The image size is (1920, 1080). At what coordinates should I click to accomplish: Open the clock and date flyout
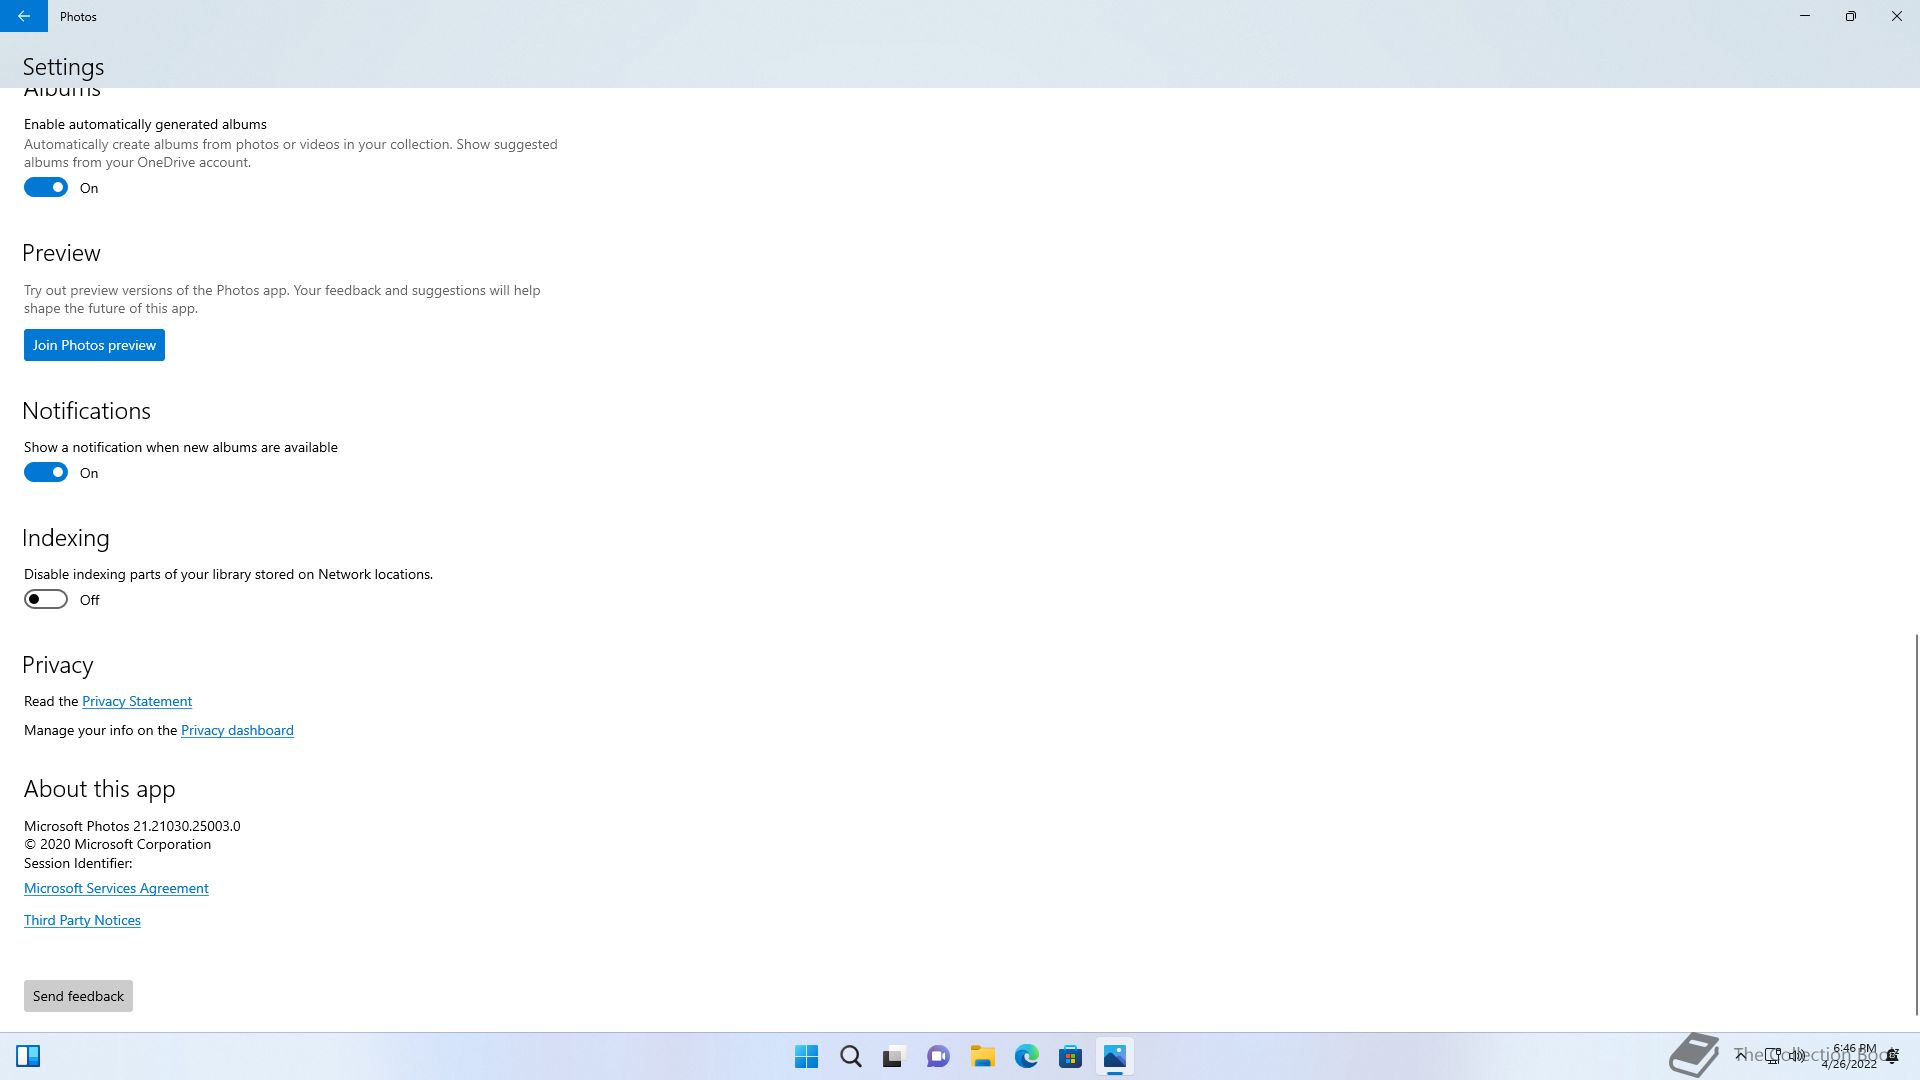(1850, 1056)
